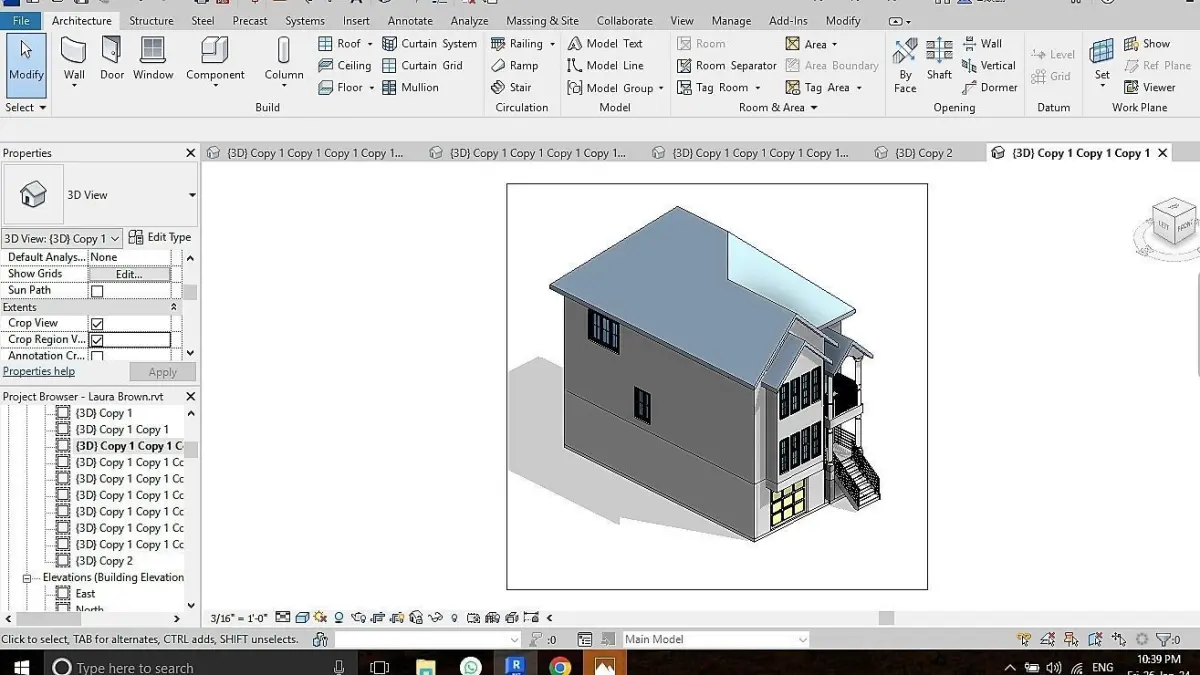Click the Show Grids Edit button
Viewport: 1200px width, 675px height.
[x=129, y=274]
